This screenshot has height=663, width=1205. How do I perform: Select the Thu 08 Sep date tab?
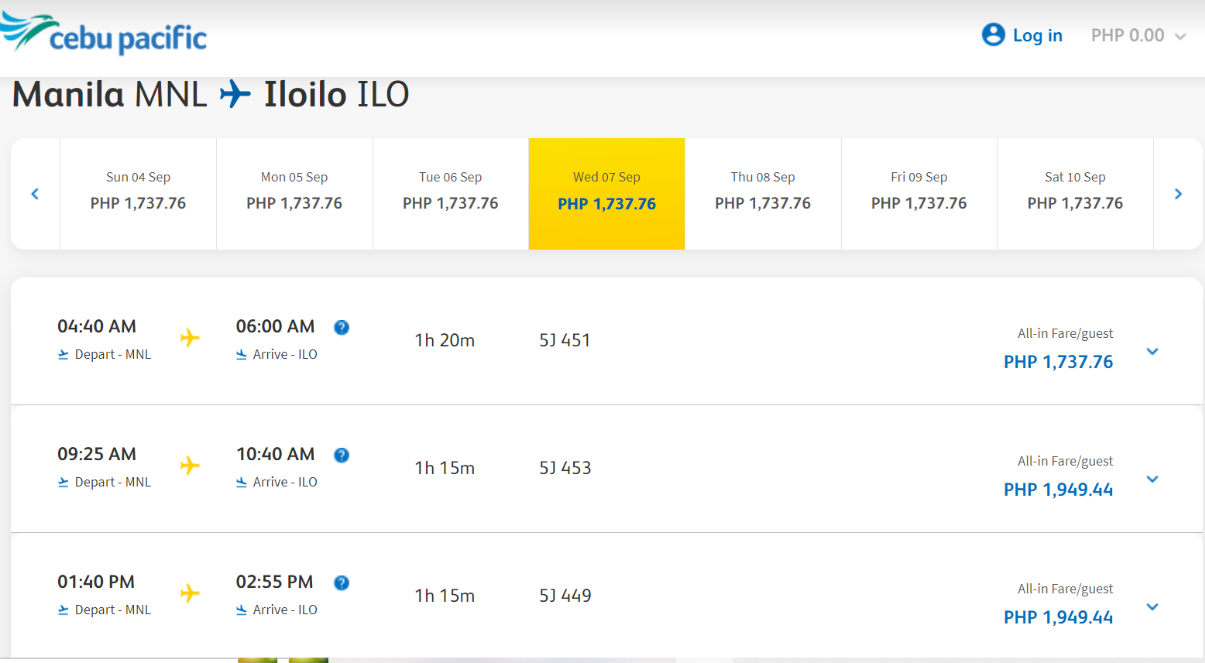click(763, 193)
